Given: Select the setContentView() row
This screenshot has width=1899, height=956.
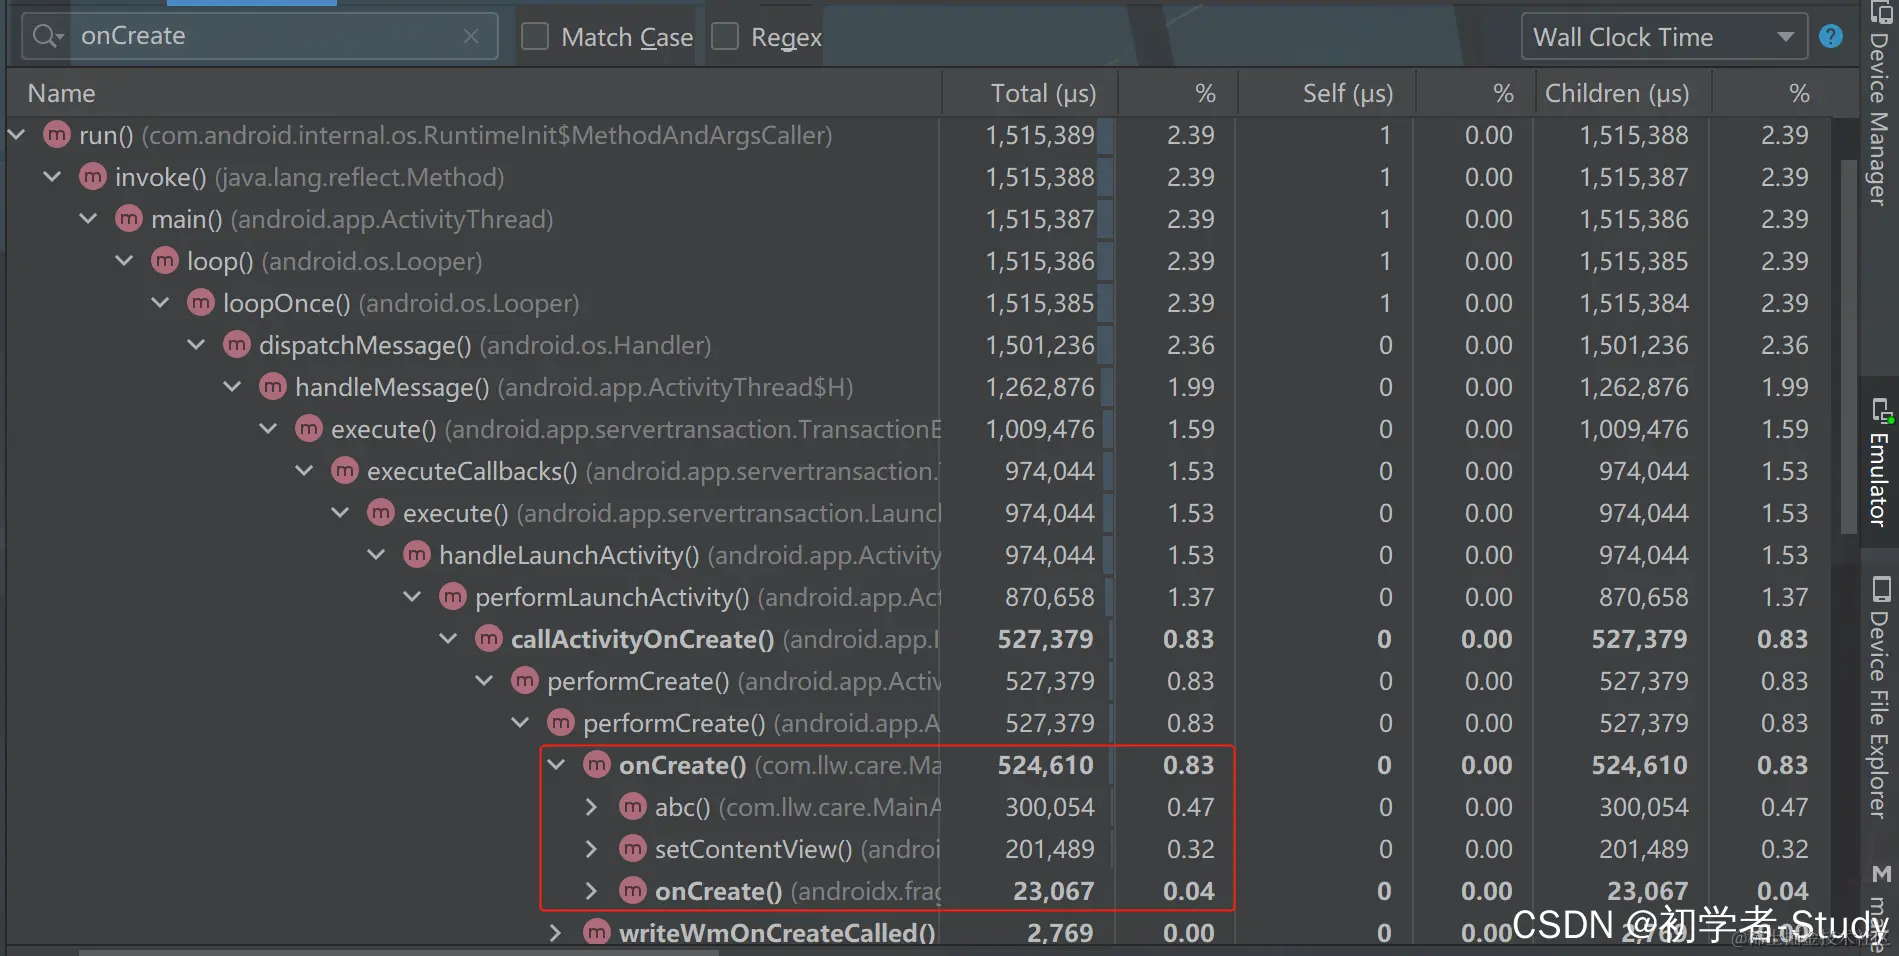Looking at the screenshot, I should click(x=920, y=849).
